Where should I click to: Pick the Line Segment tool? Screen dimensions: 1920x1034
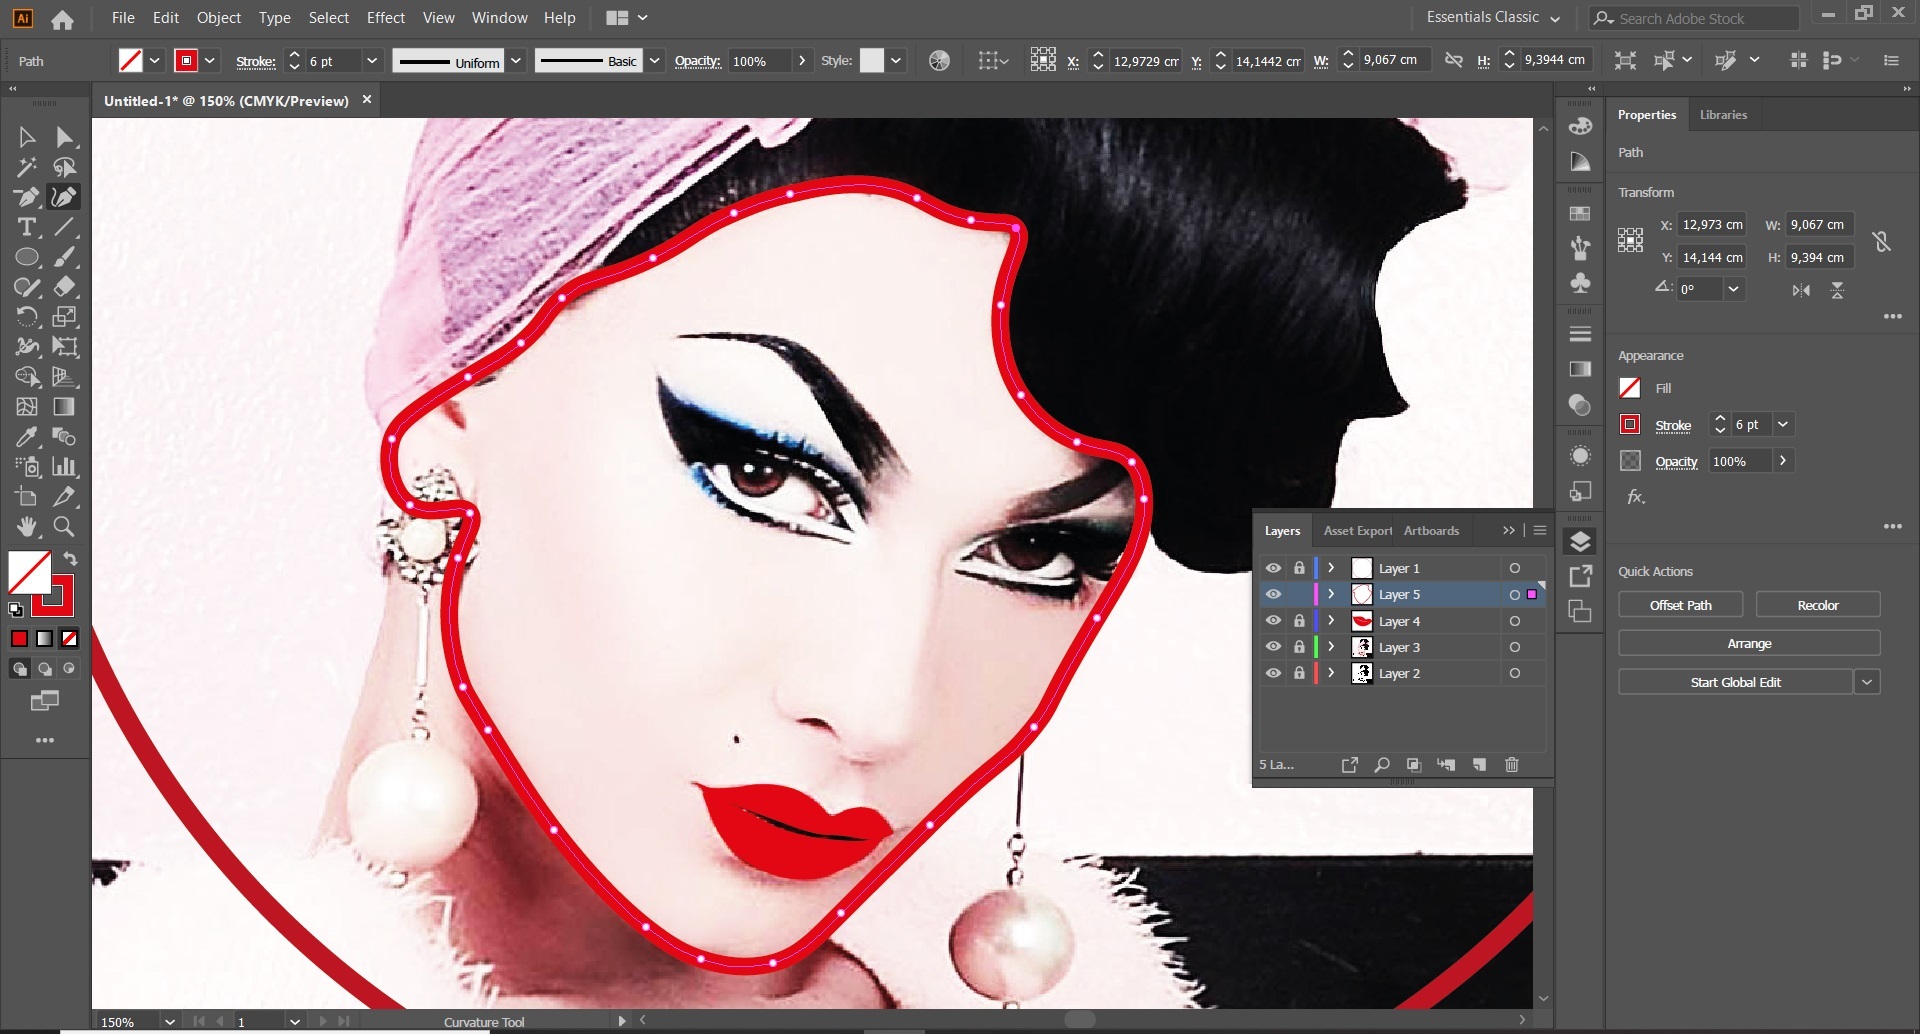point(65,227)
